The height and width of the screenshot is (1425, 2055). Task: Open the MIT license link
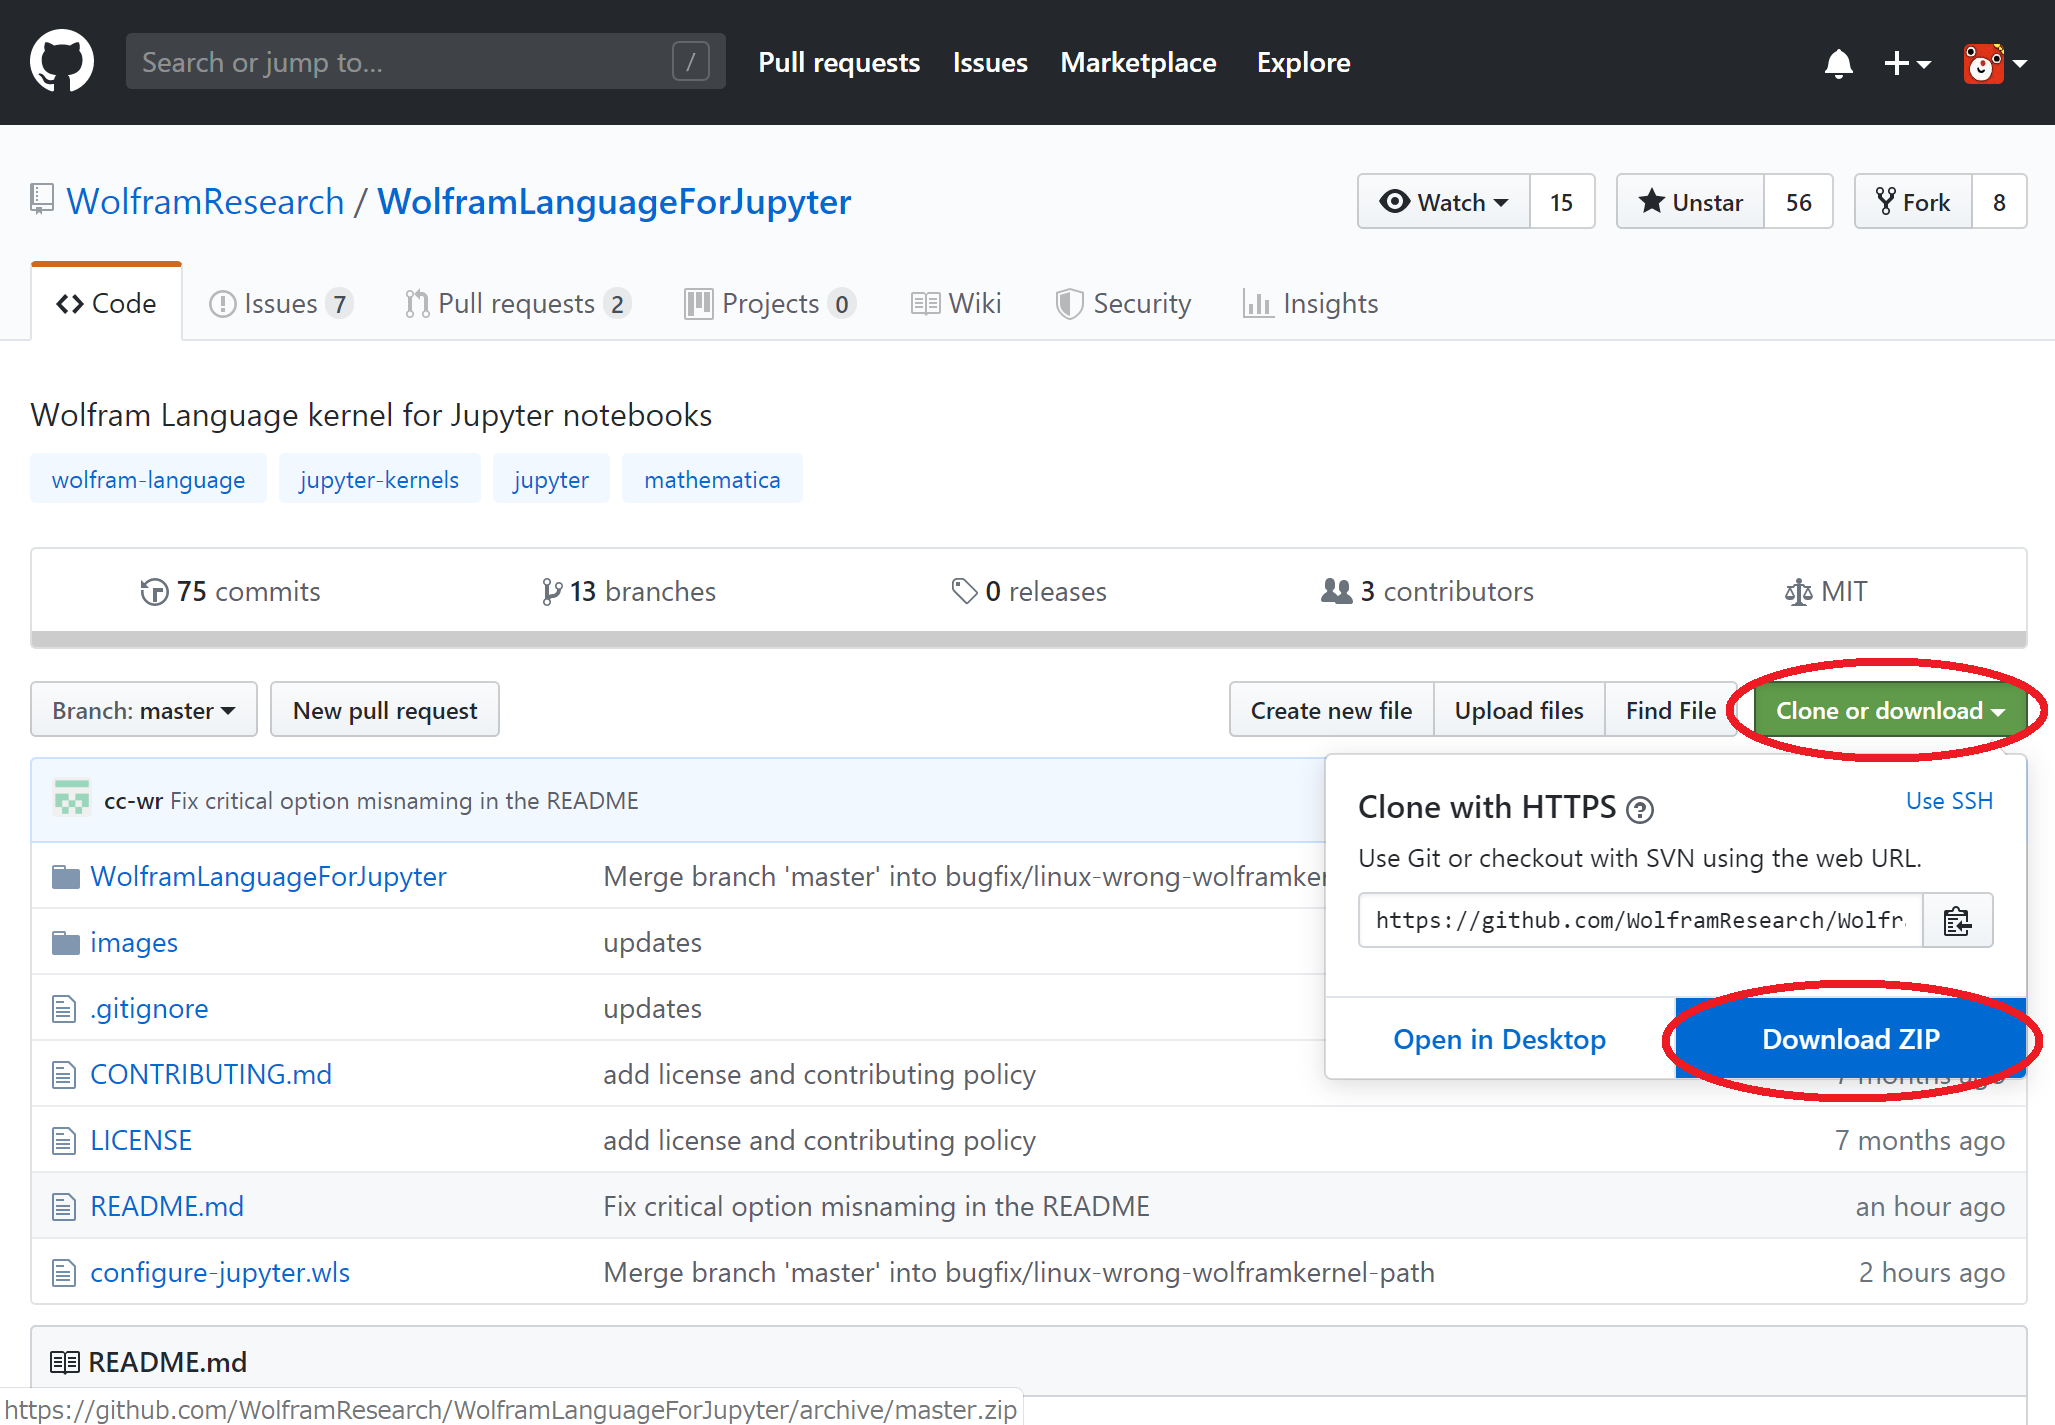[x=1826, y=591]
